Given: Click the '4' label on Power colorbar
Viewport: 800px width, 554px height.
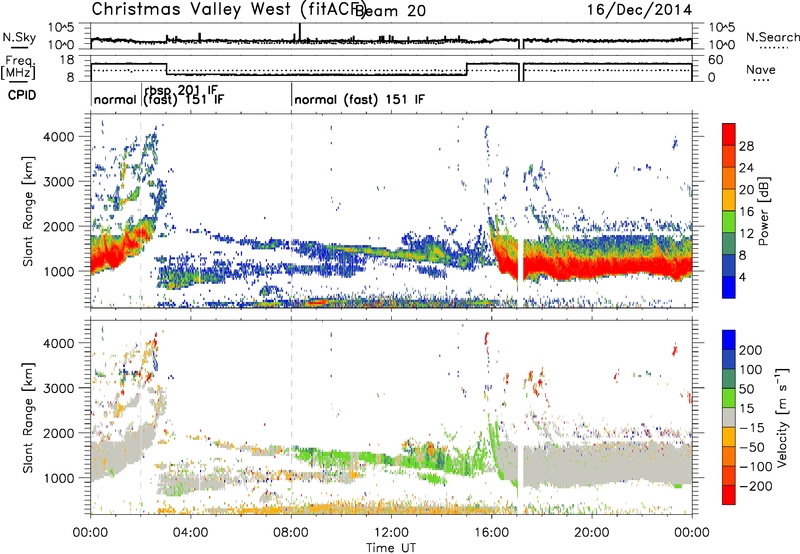Looking at the screenshot, I should [742, 277].
